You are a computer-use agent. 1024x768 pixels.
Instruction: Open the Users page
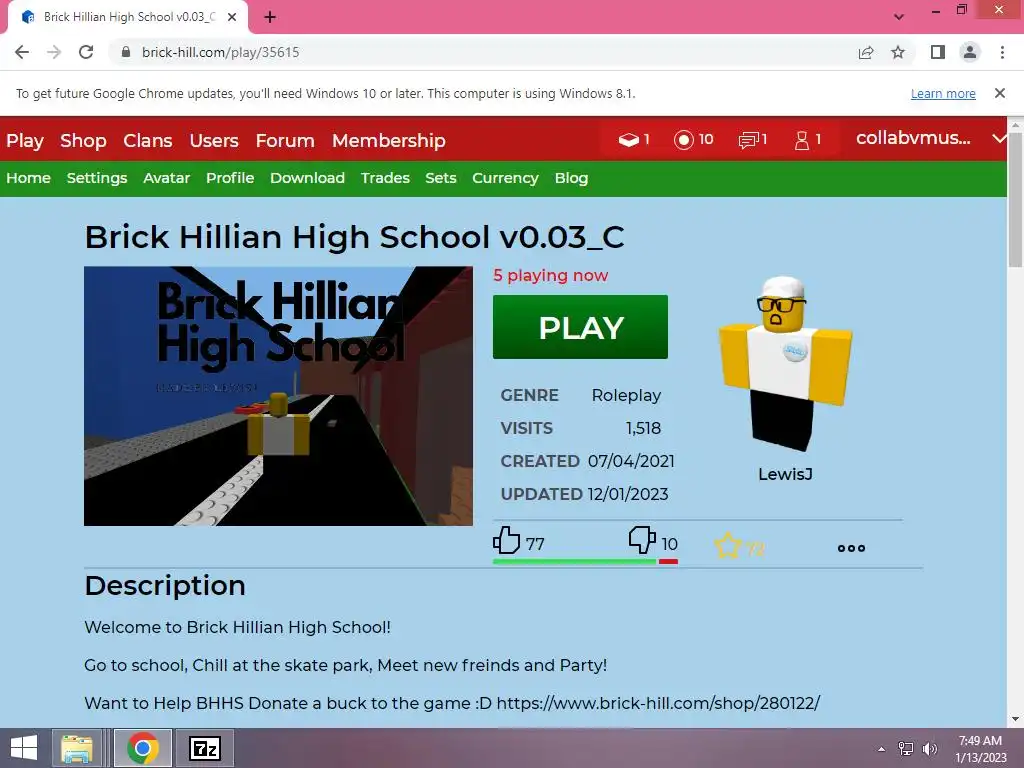pos(214,140)
